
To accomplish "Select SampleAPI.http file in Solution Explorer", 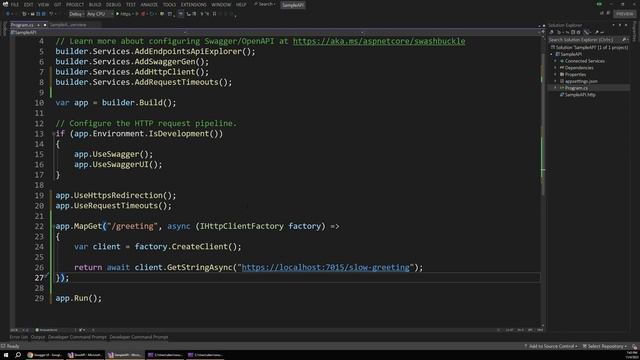I will (x=580, y=95).
